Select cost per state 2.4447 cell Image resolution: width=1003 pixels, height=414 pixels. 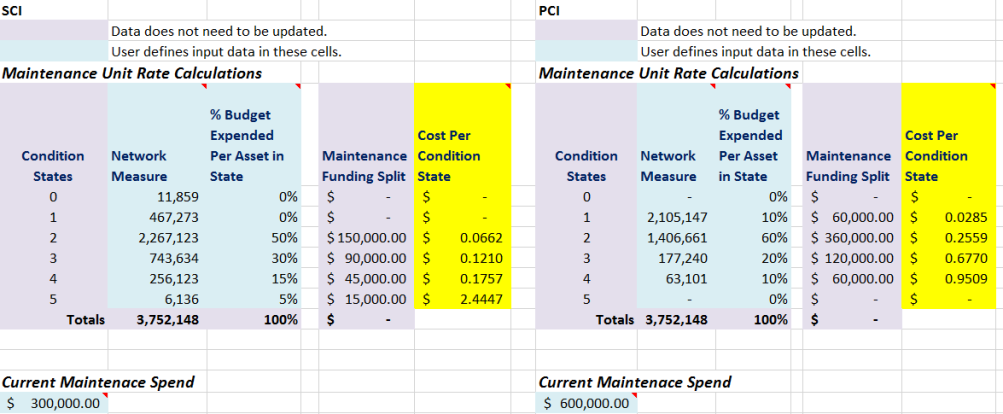click(x=462, y=299)
